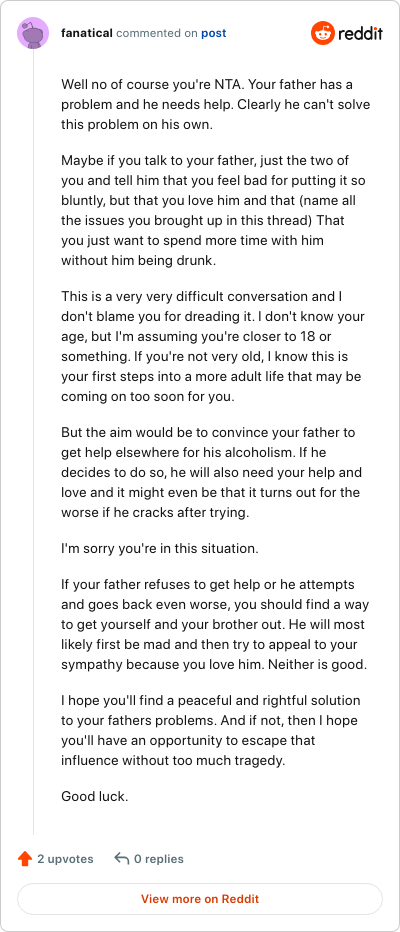400x932 pixels.
Task: Click the "View more on Reddit" button
Action: pos(200,899)
